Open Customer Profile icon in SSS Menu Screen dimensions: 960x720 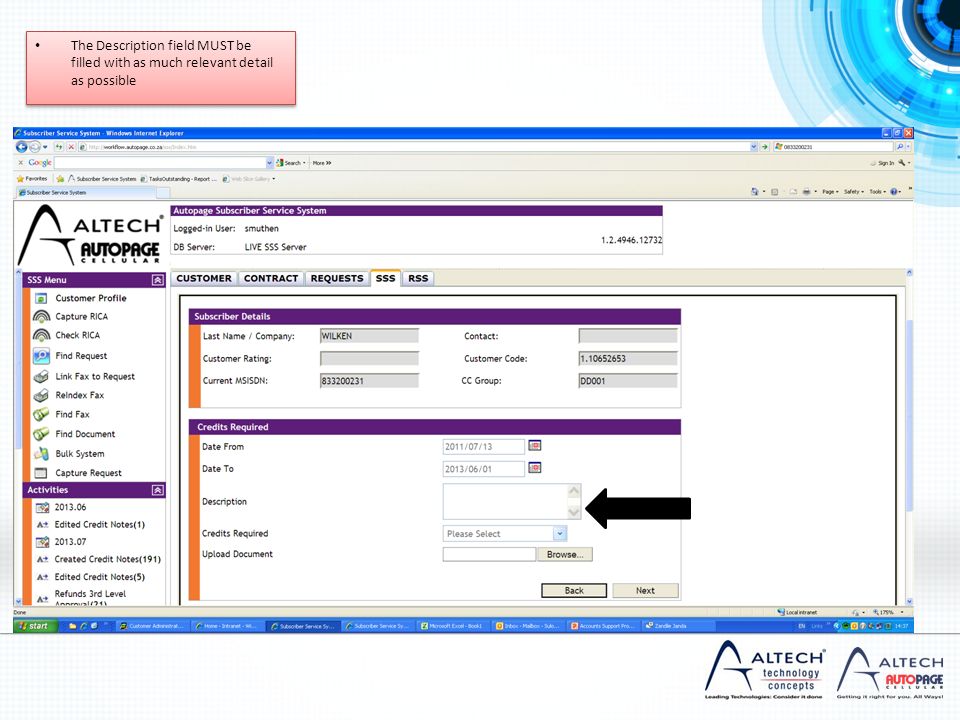(41, 298)
